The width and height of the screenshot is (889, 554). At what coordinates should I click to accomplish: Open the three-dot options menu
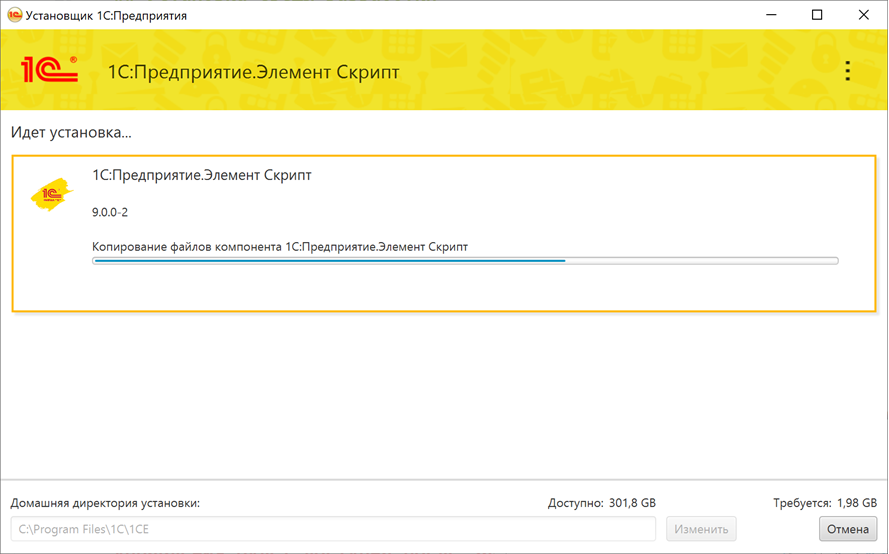click(x=847, y=71)
